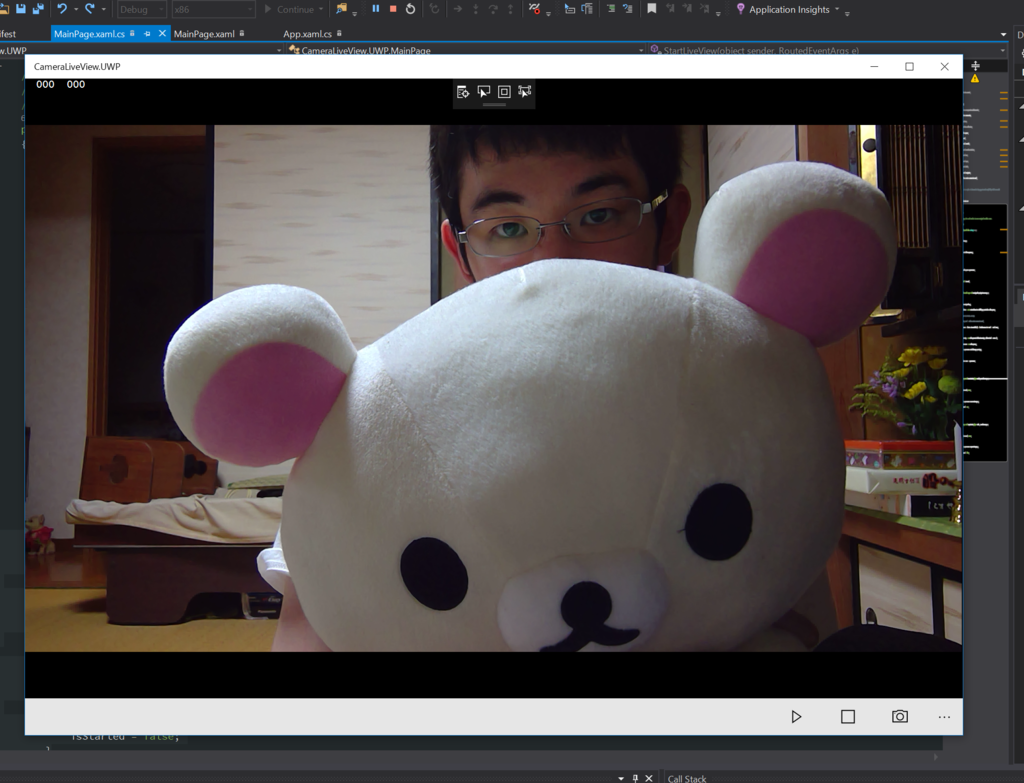Click the Show Next Statement arrow
This screenshot has height=783, width=1024.
click(457, 8)
